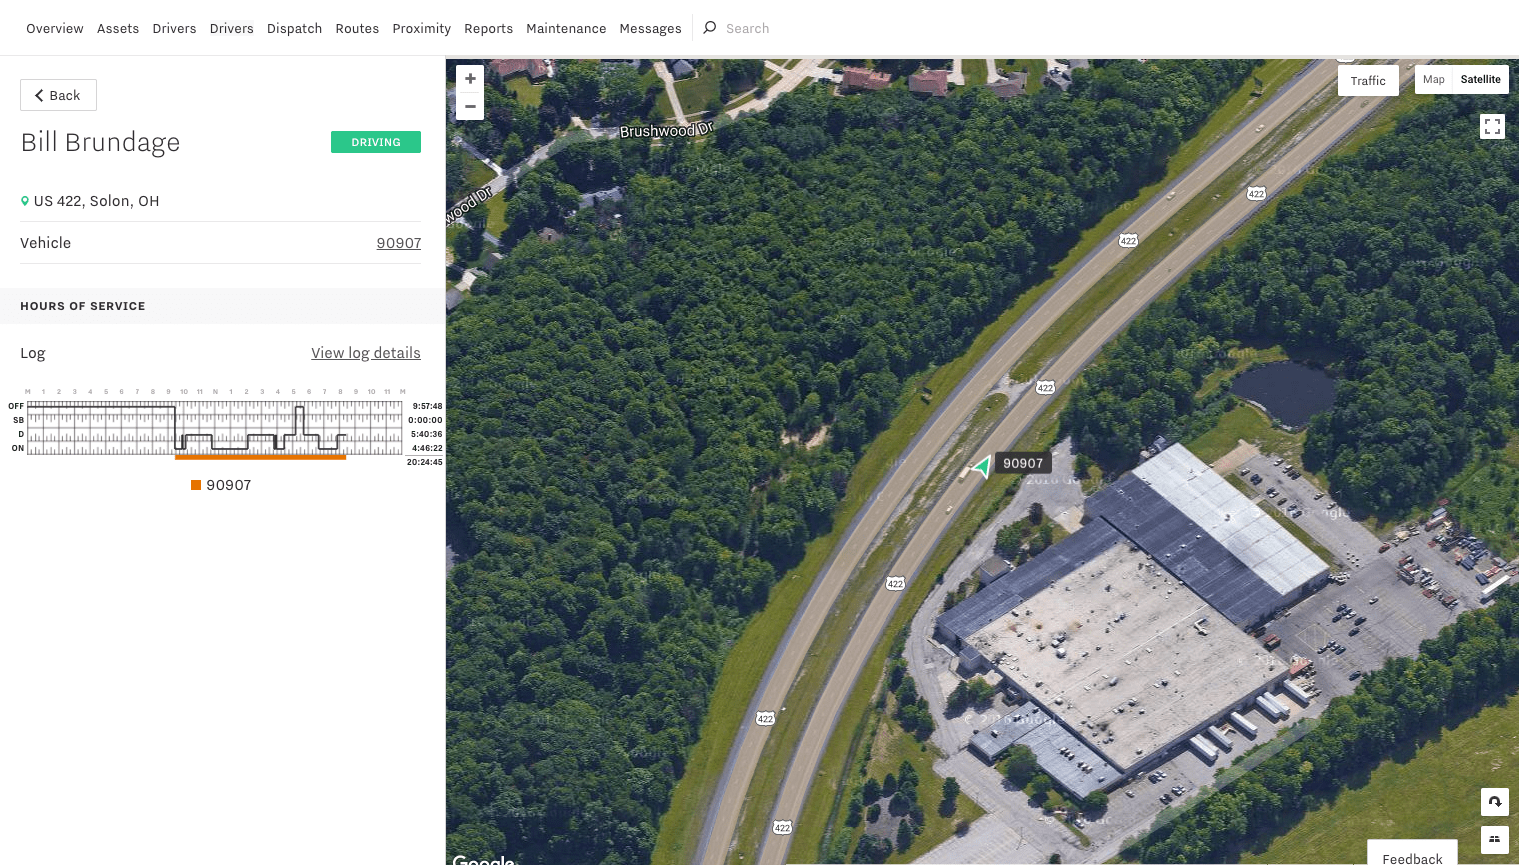Screen dimensions: 1519x865
Task: Toggle fullscreen map view
Action: click(x=1492, y=126)
